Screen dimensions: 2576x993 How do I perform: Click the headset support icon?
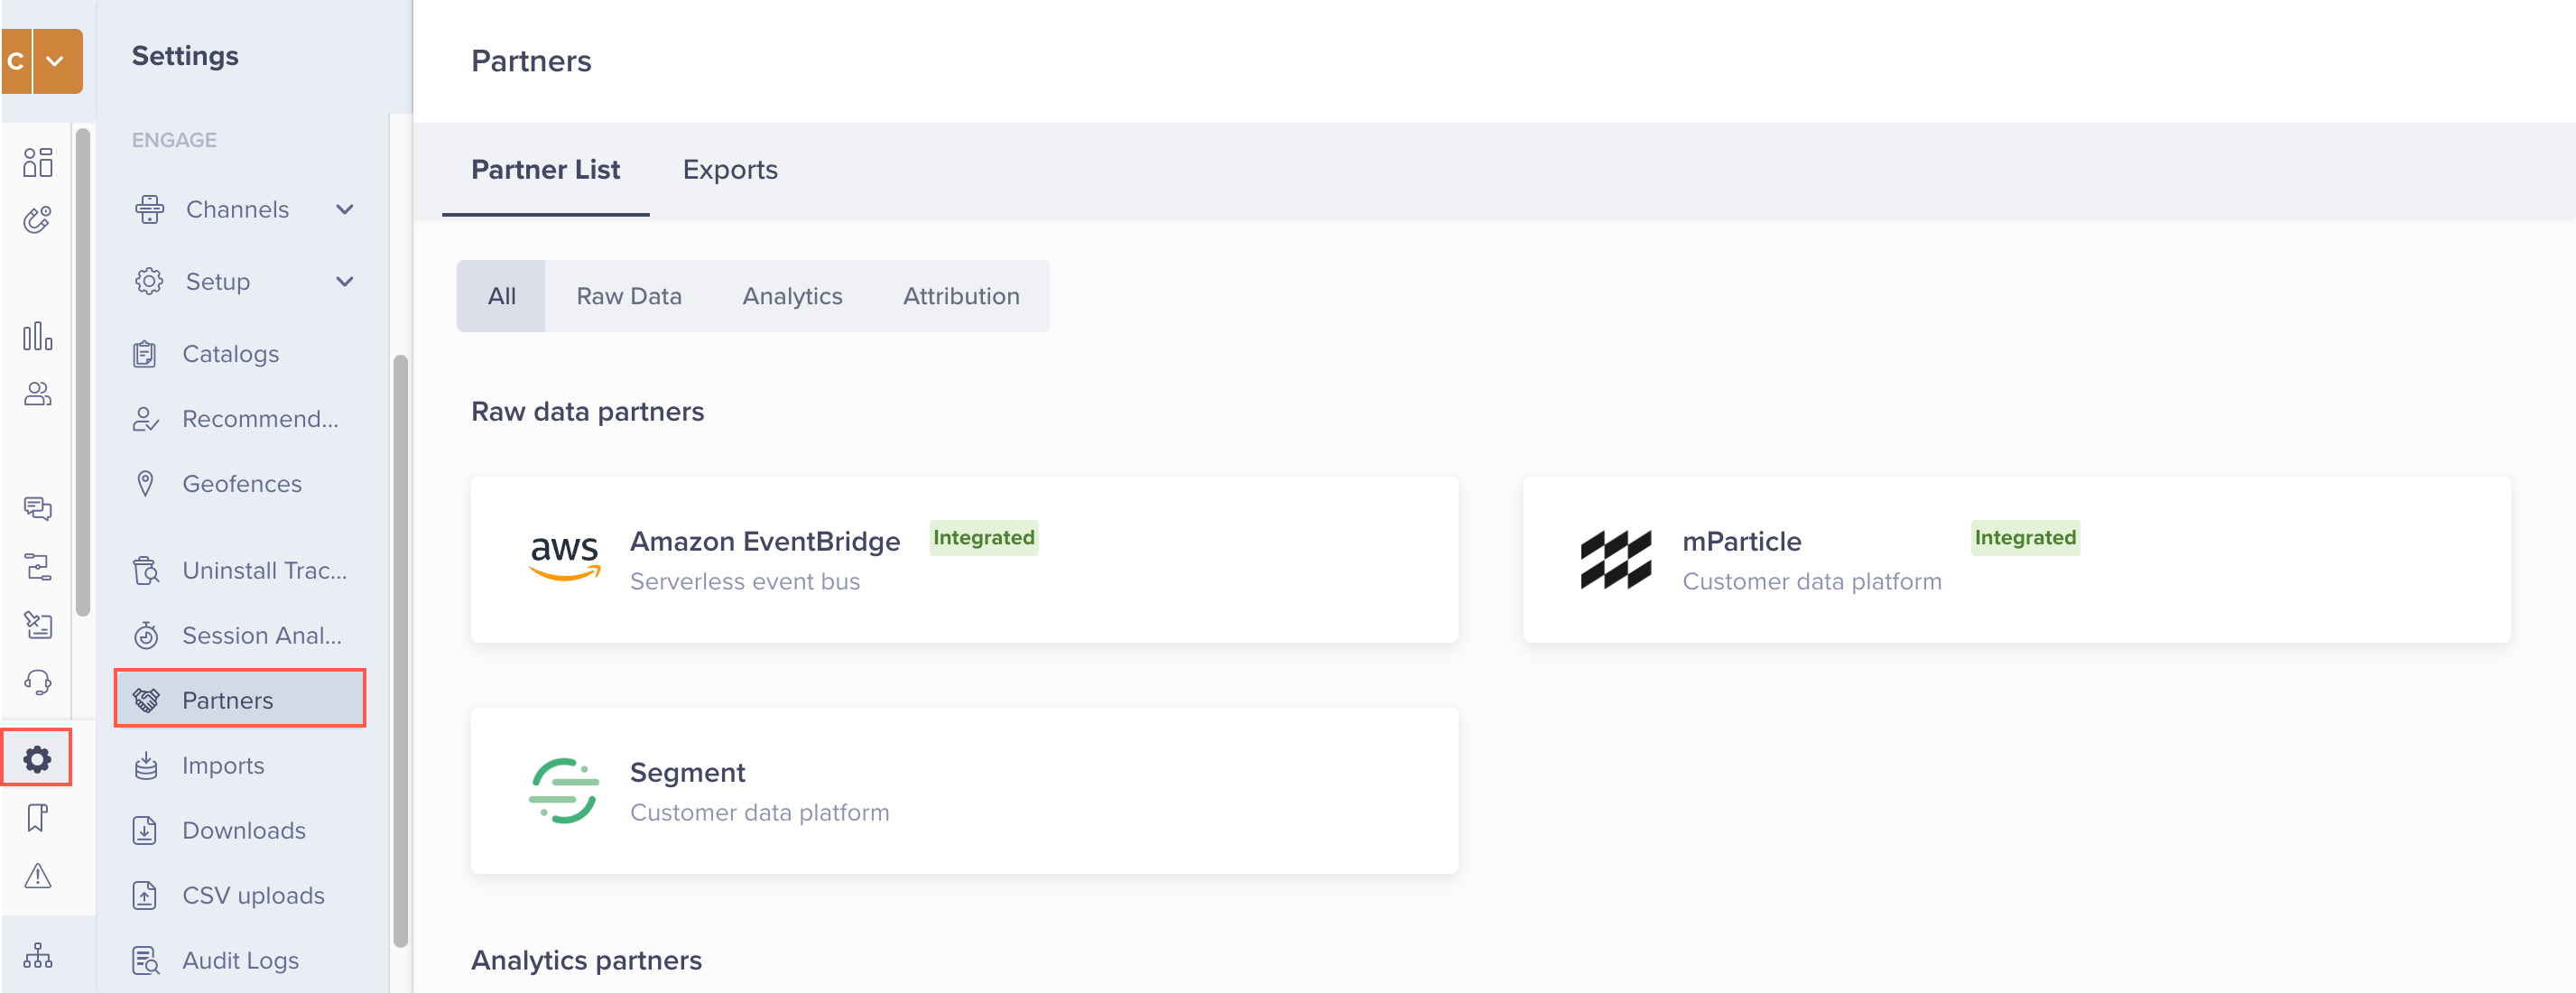37,682
